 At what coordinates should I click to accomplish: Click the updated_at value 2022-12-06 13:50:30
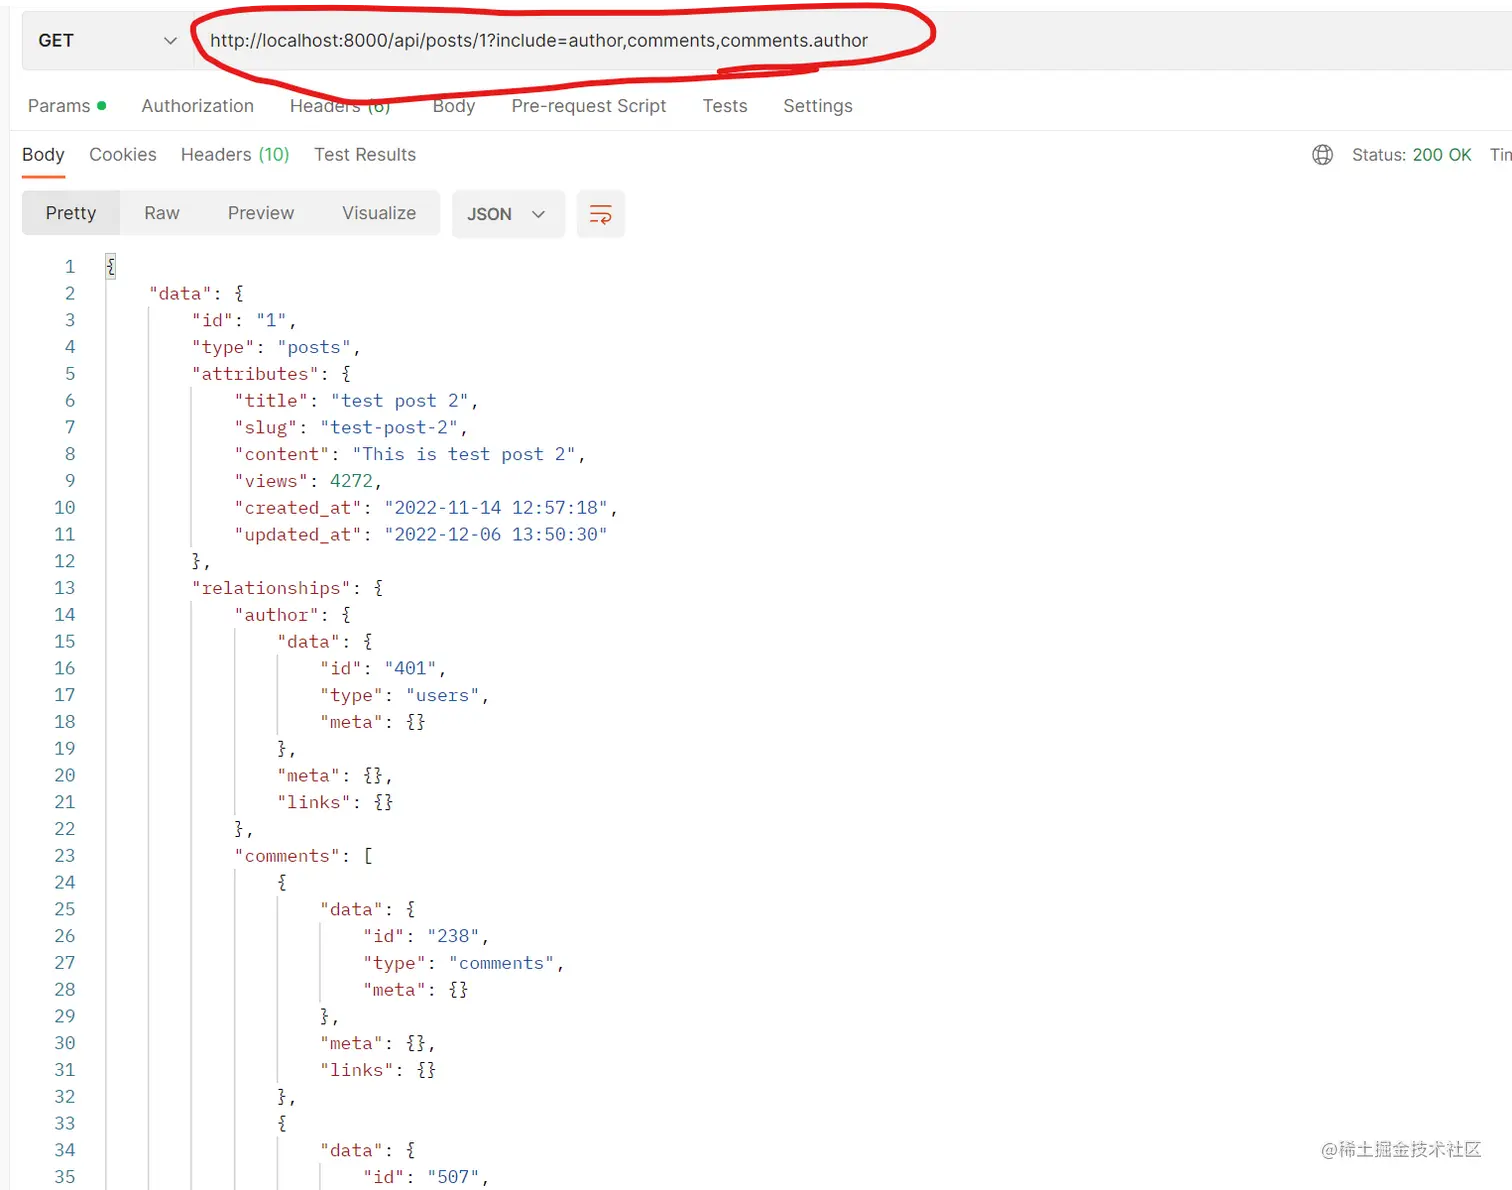coord(496,535)
